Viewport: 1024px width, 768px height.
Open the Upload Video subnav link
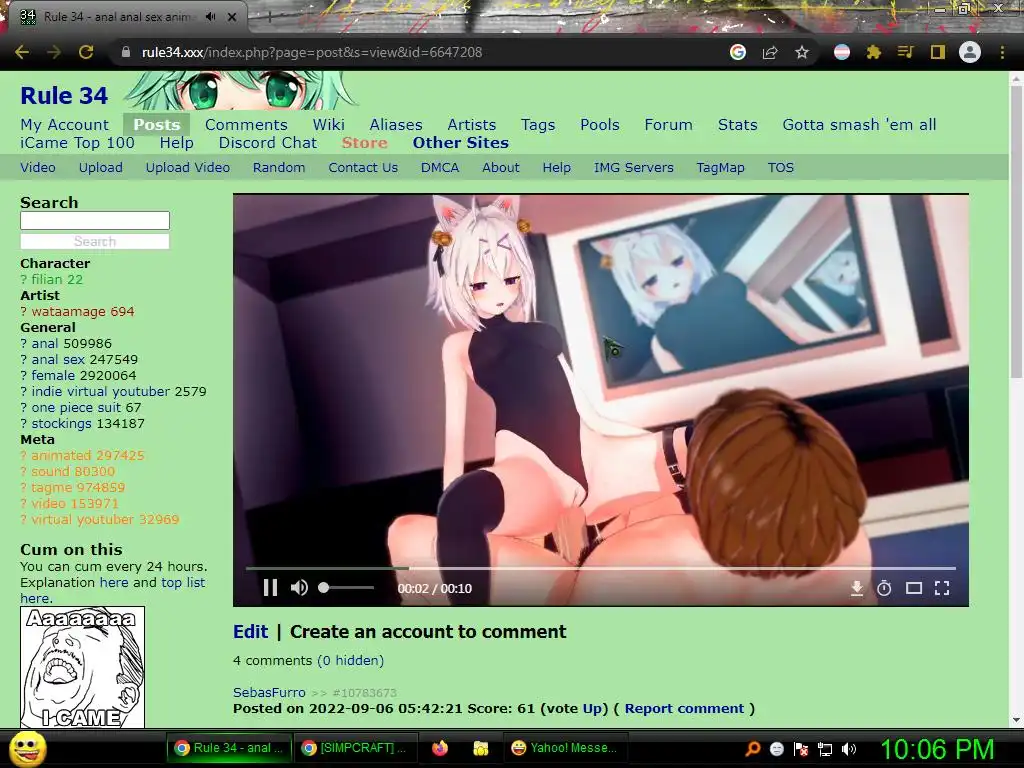click(x=187, y=168)
